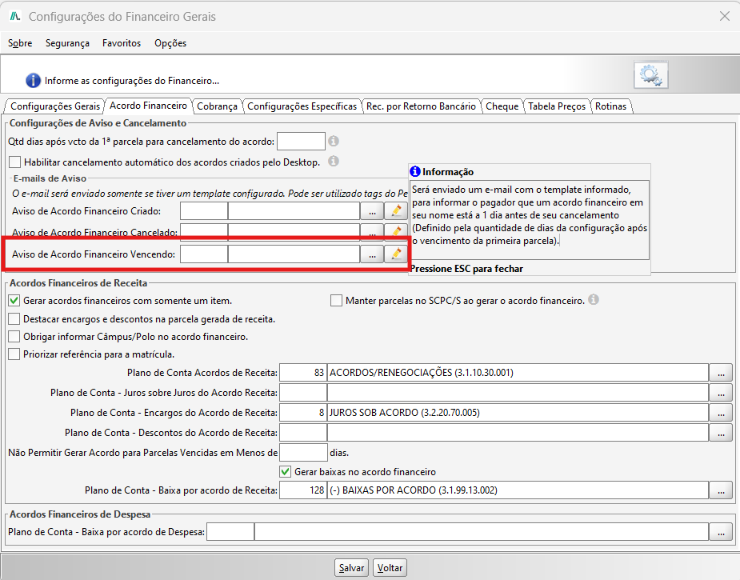Click the gears settings icon button
Image resolution: width=740 pixels, height=580 pixels.
click(651, 75)
